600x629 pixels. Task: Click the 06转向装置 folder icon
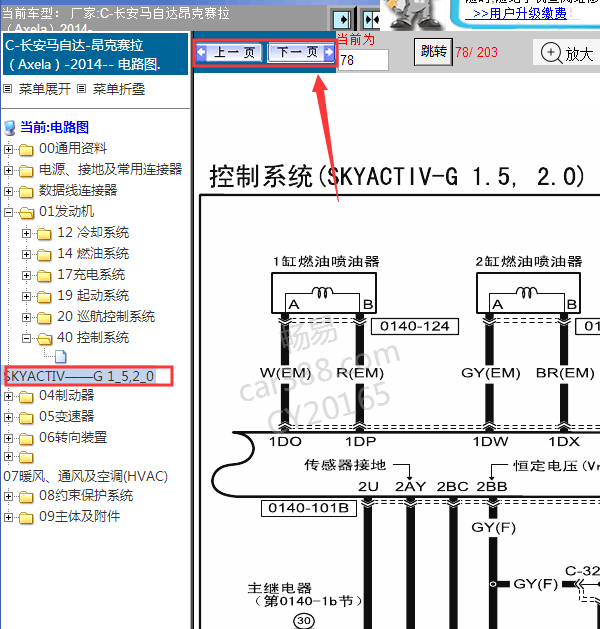point(26,439)
